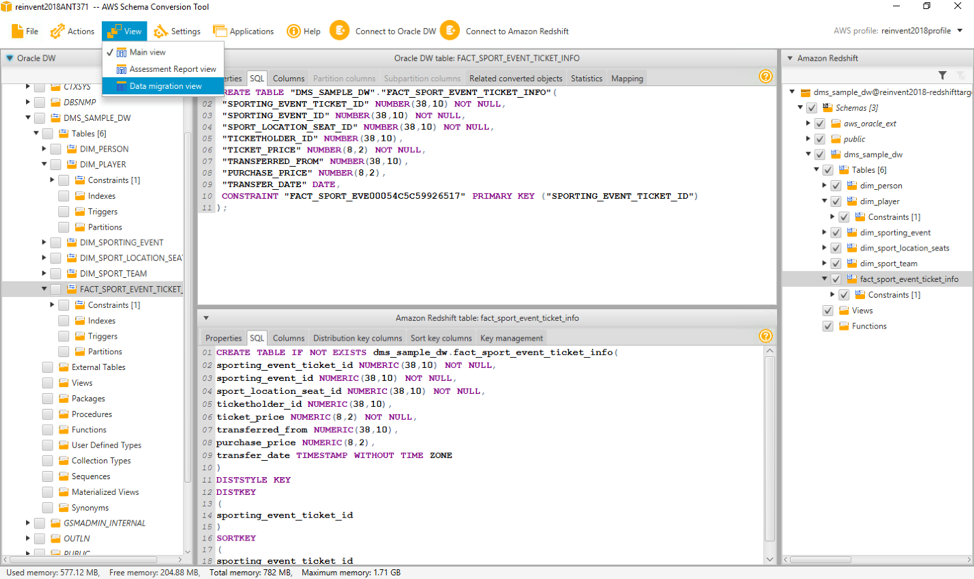This screenshot has height=579, width=974.
Task: Collapse the DMS_SAMPLE_DW schema node
Action: coord(28,117)
